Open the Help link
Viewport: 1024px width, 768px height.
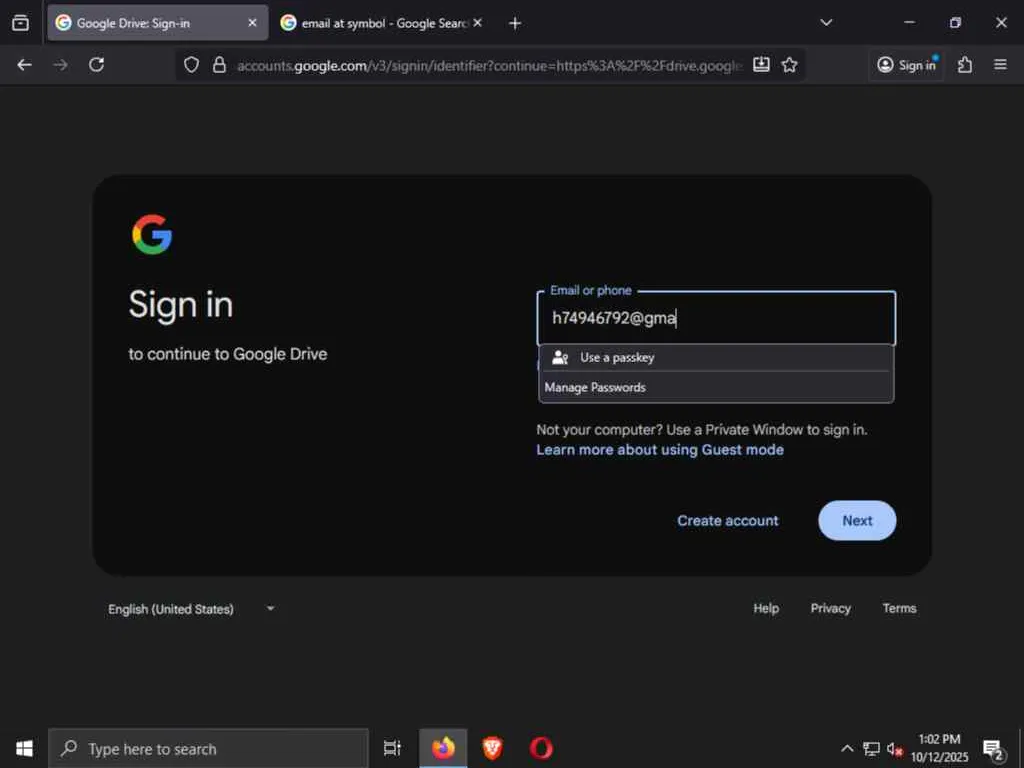766,609
